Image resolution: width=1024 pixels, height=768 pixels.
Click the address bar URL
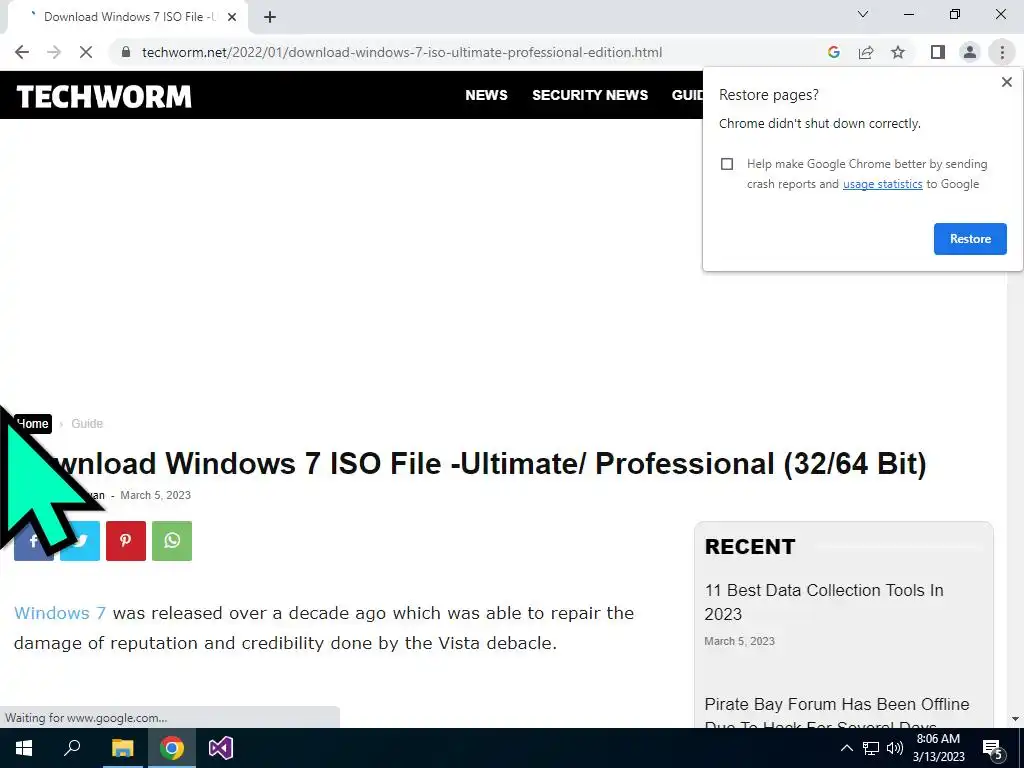(402, 52)
